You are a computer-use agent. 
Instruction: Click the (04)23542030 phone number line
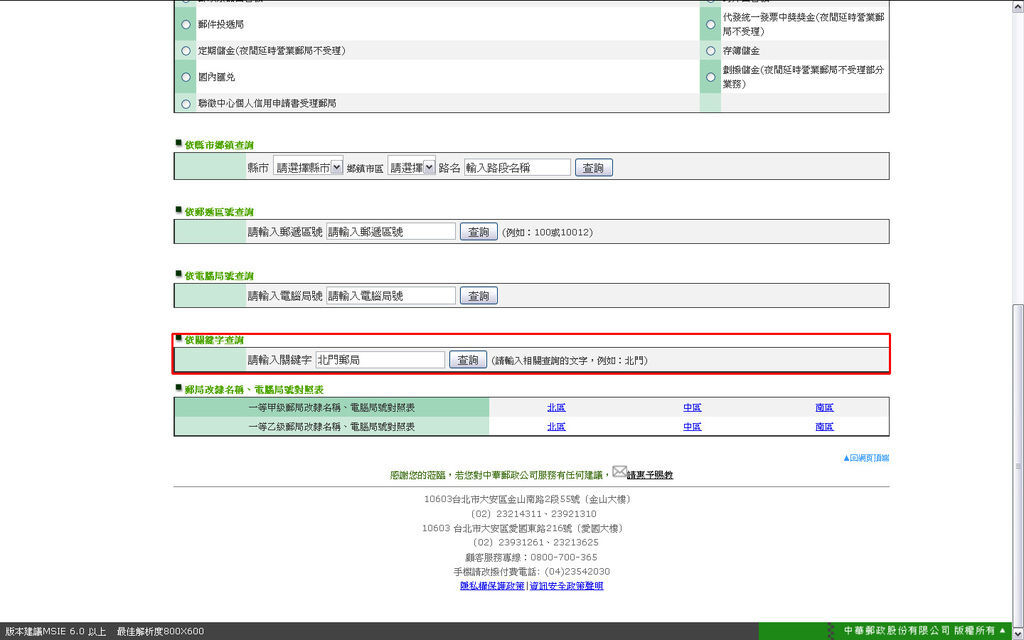click(532, 571)
